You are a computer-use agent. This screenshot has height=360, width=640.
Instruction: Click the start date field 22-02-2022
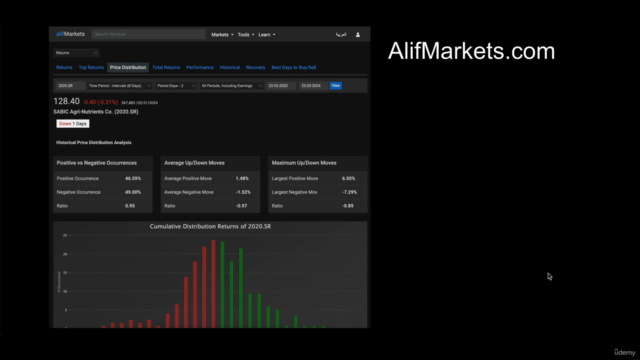(x=281, y=86)
